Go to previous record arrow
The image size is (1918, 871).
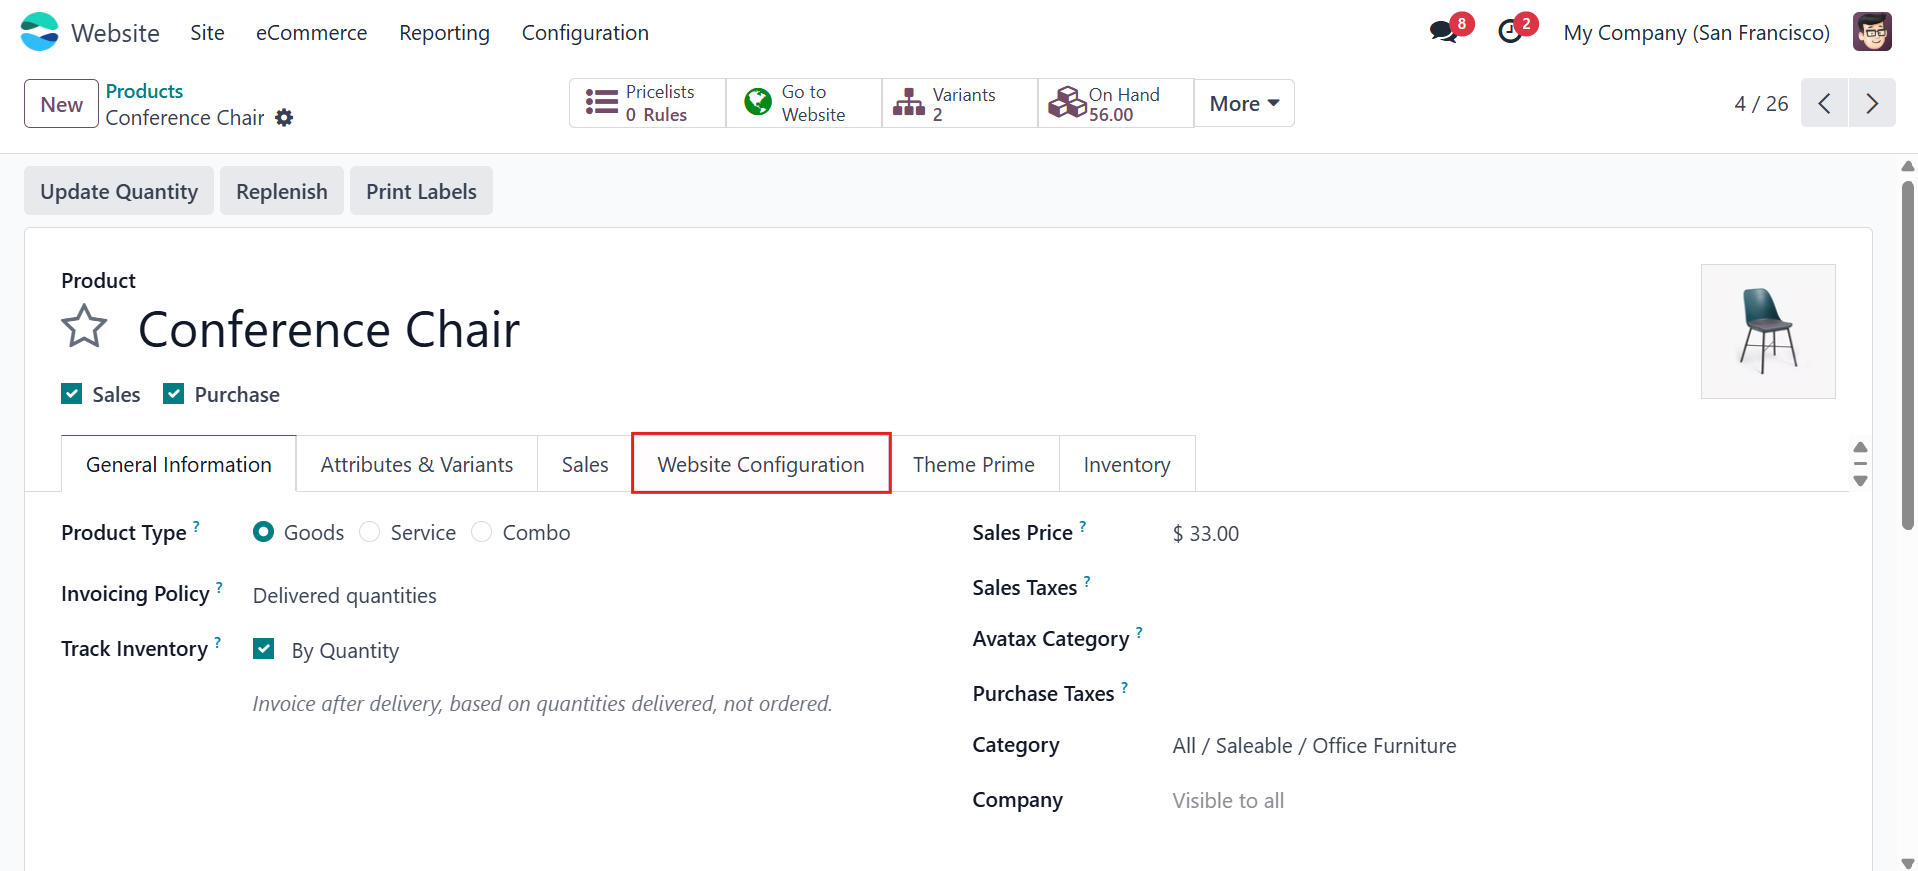pos(1824,103)
